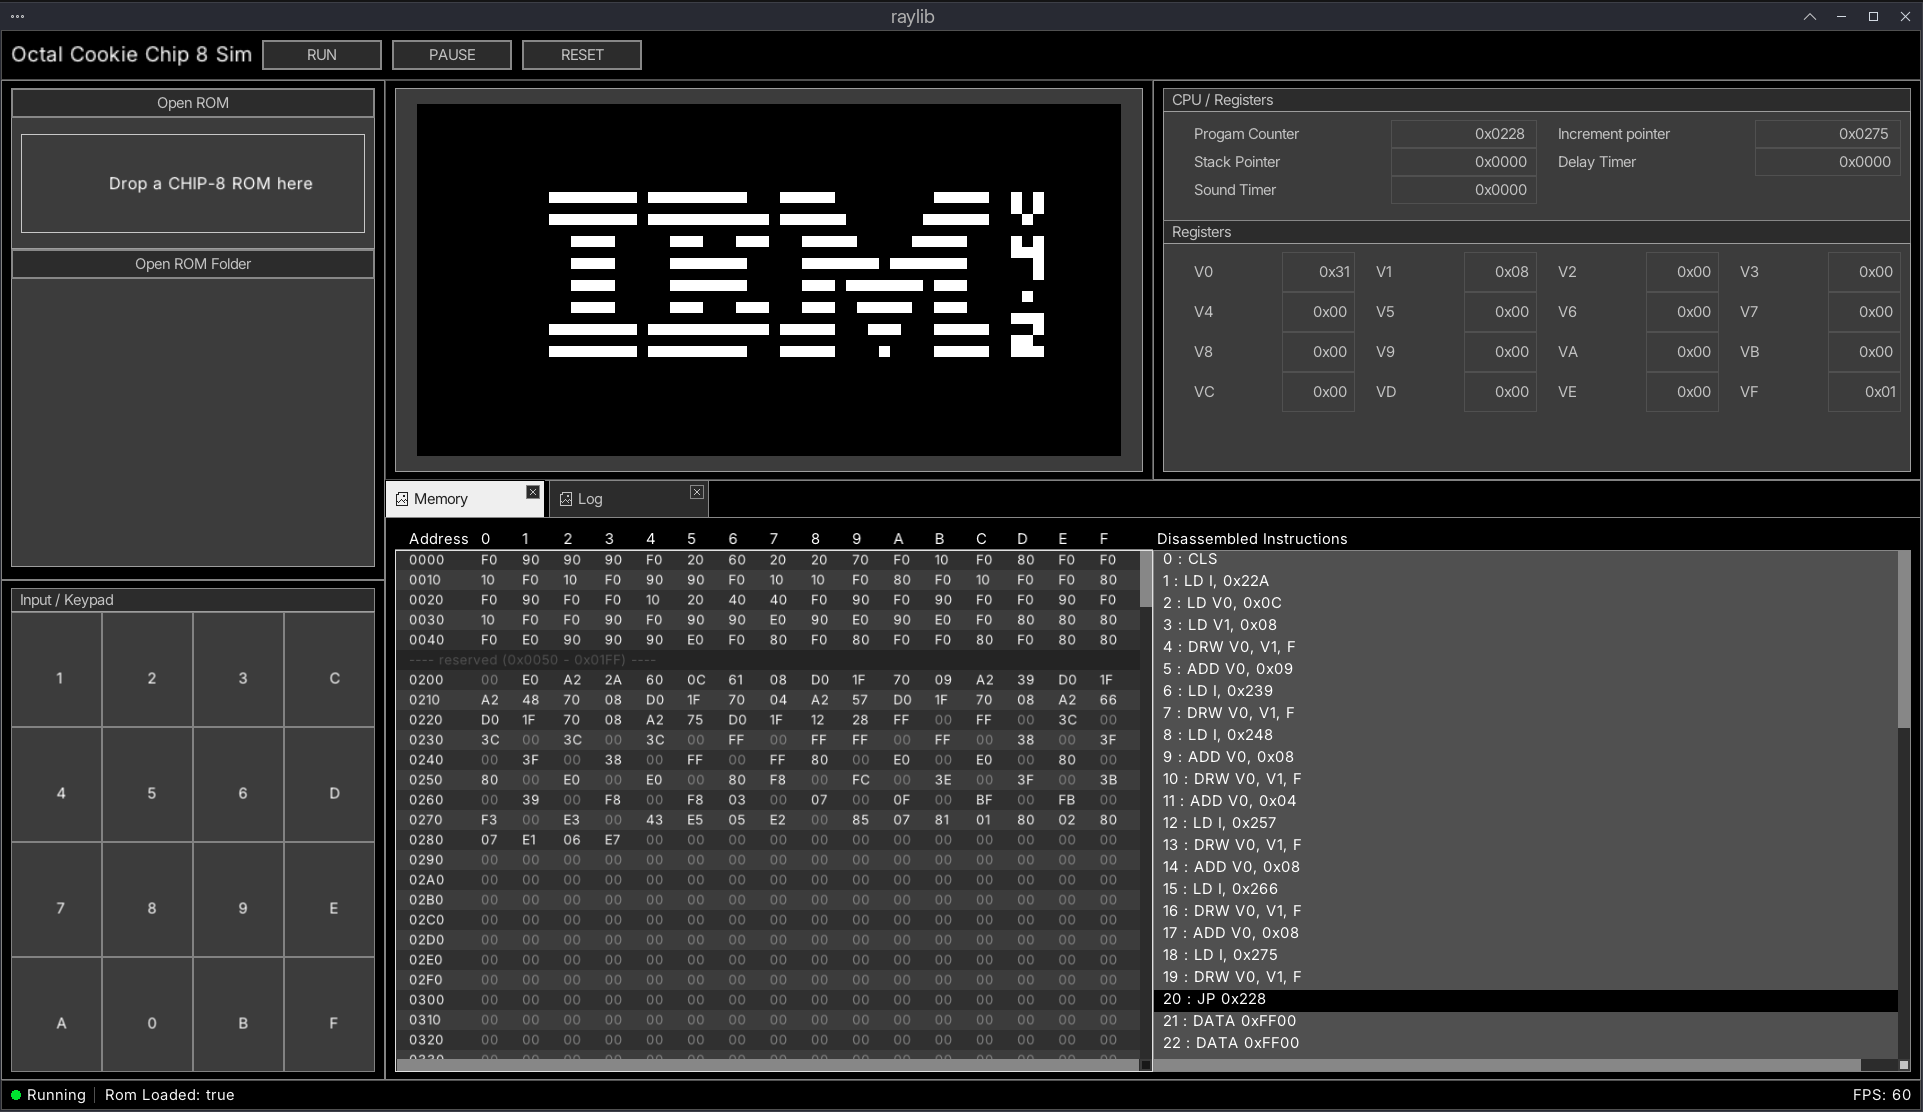The width and height of the screenshot is (1923, 1112).
Task: Click the Drop a CHIP-8 ROM here area
Action: [x=193, y=184]
